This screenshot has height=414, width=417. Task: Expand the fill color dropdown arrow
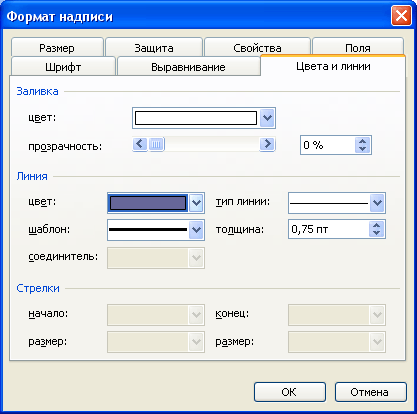(267, 118)
